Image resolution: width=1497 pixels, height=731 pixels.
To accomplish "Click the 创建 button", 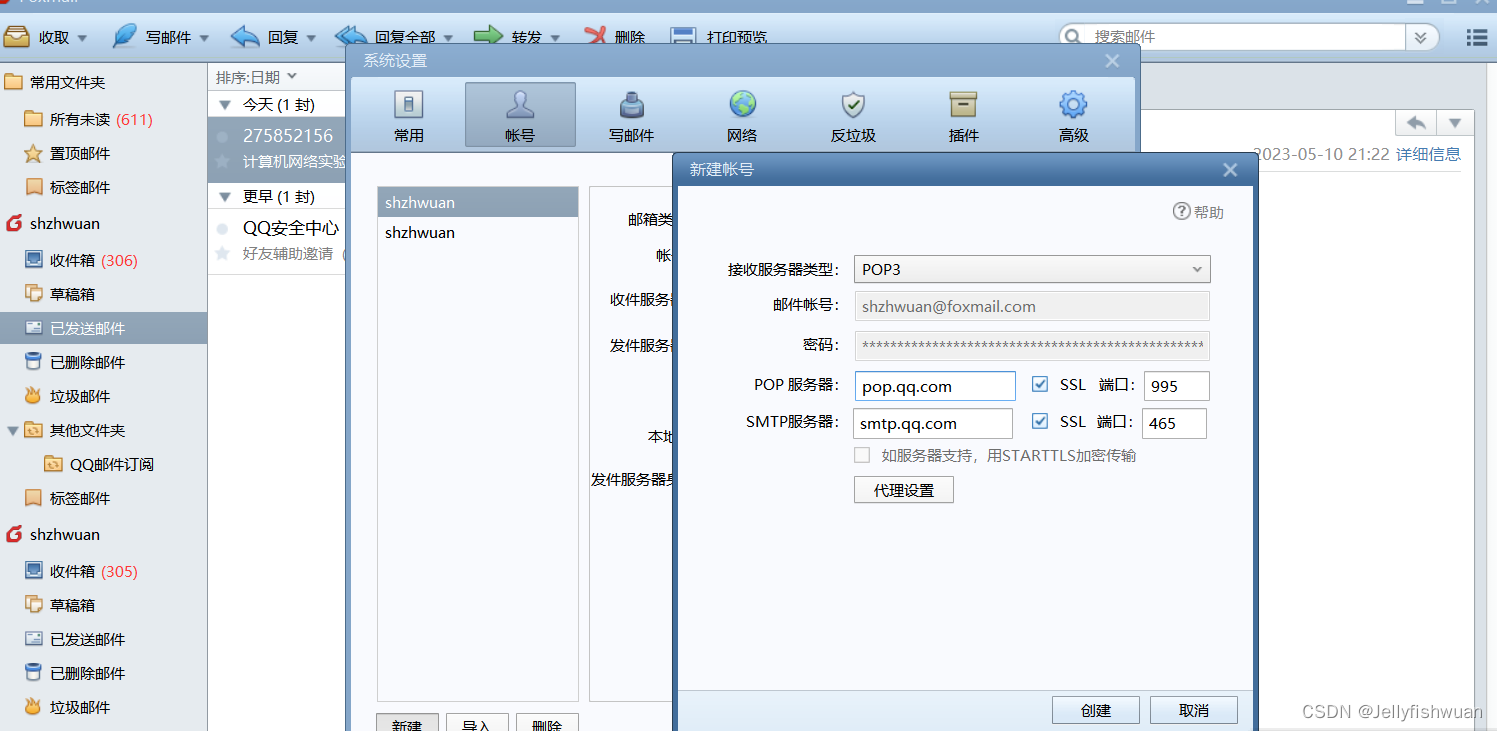I will (x=1096, y=710).
